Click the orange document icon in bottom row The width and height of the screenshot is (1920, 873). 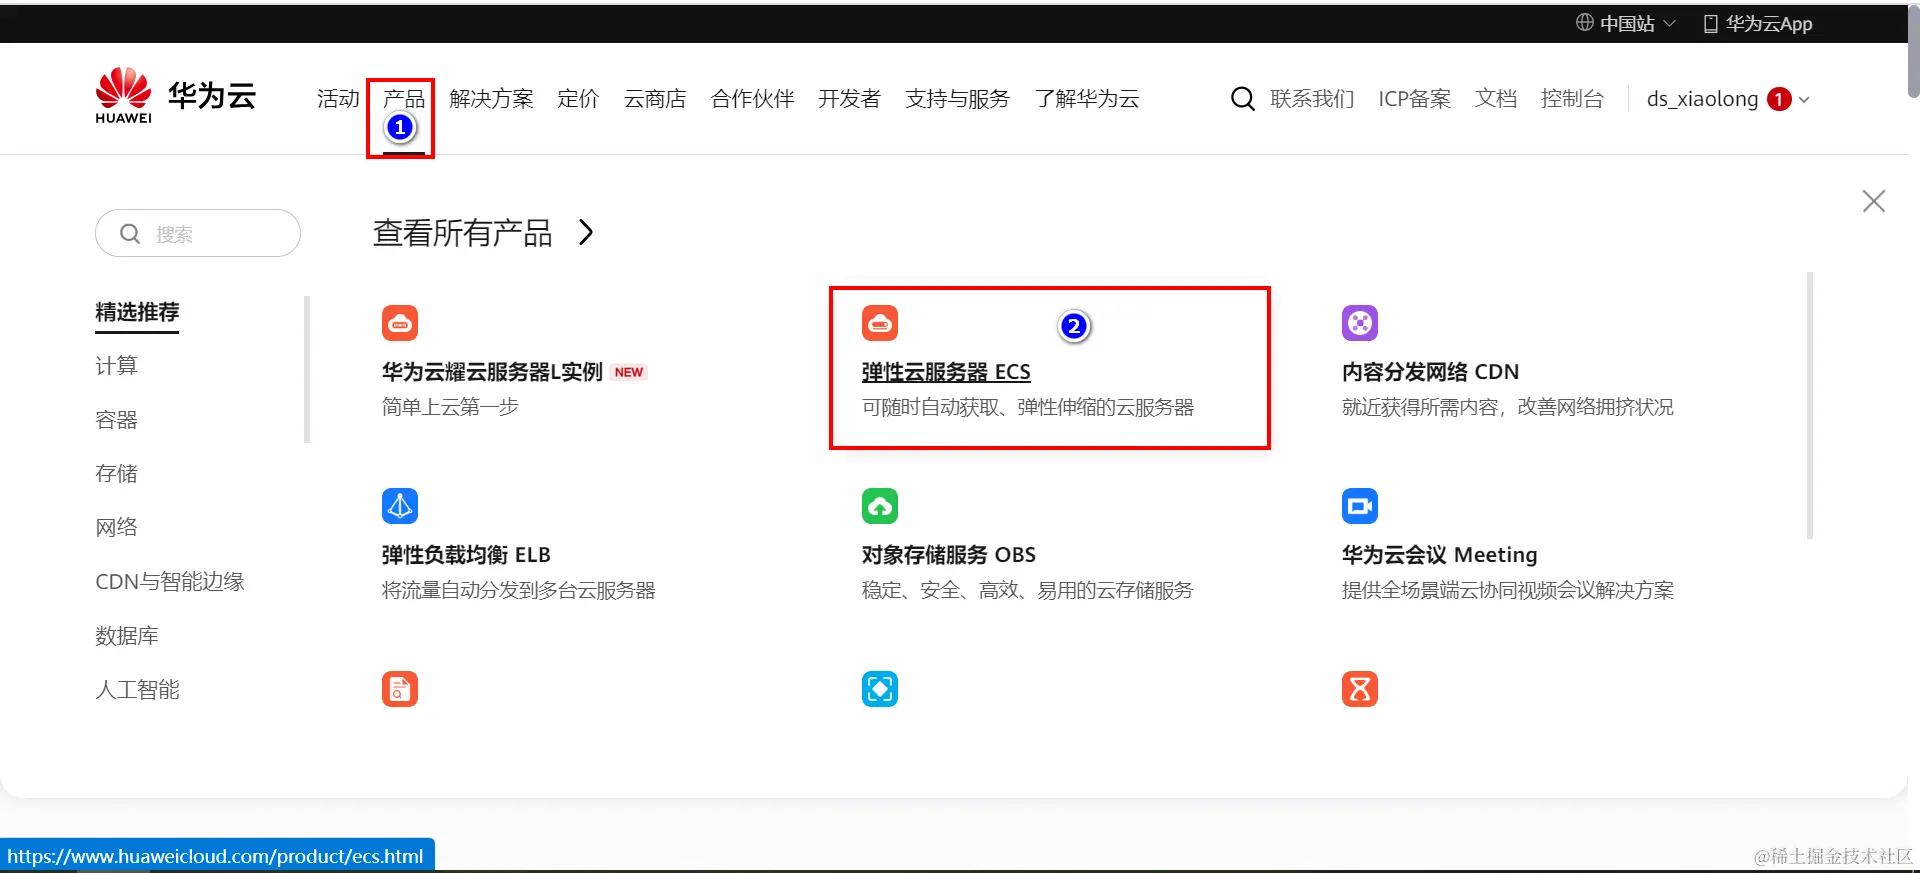[400, 689]
